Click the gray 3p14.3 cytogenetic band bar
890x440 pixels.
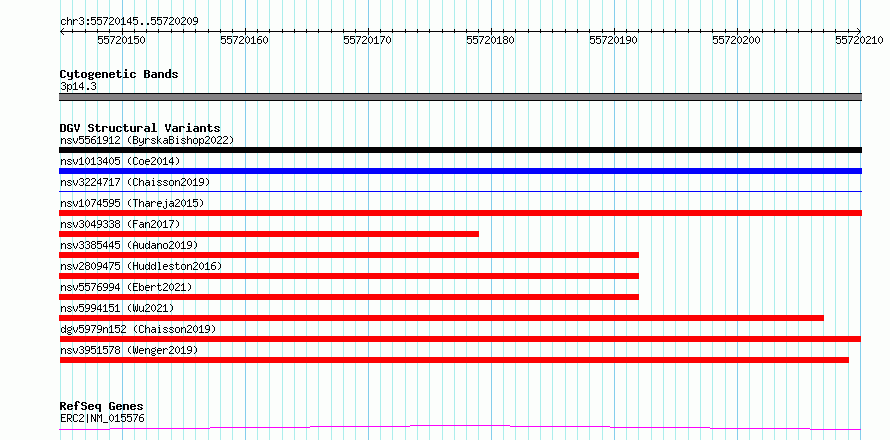coord(460,97)
